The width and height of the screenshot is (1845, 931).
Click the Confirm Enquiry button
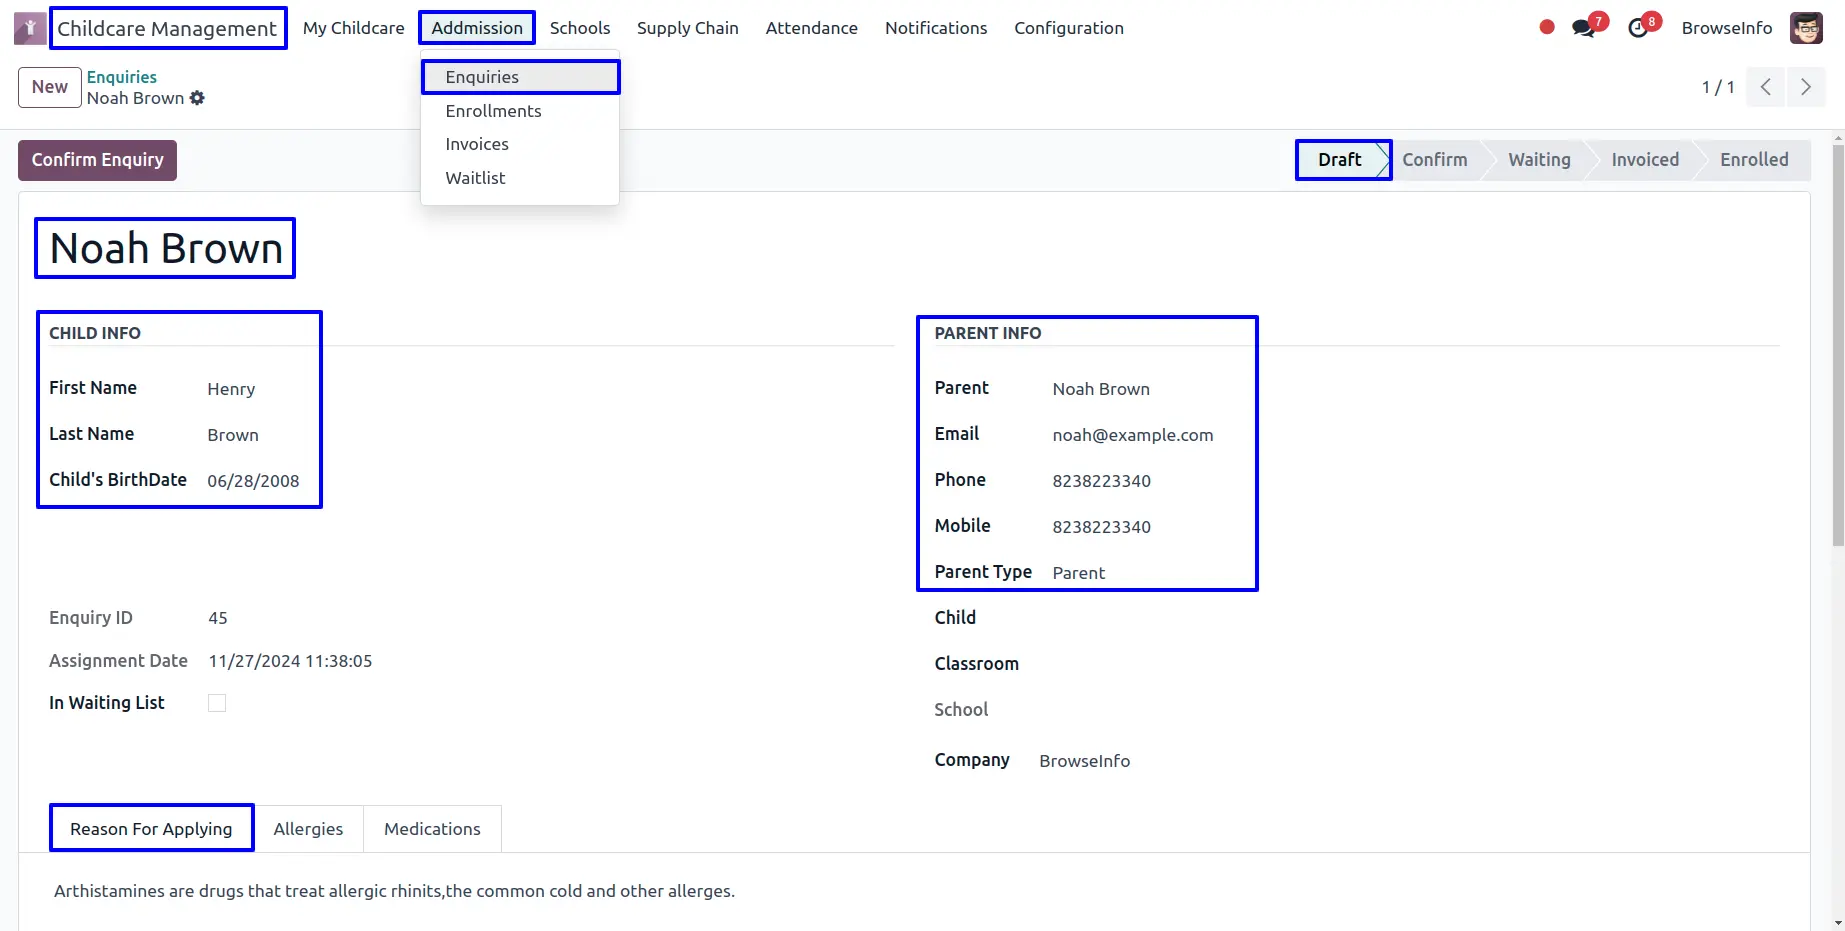(97, 160)
